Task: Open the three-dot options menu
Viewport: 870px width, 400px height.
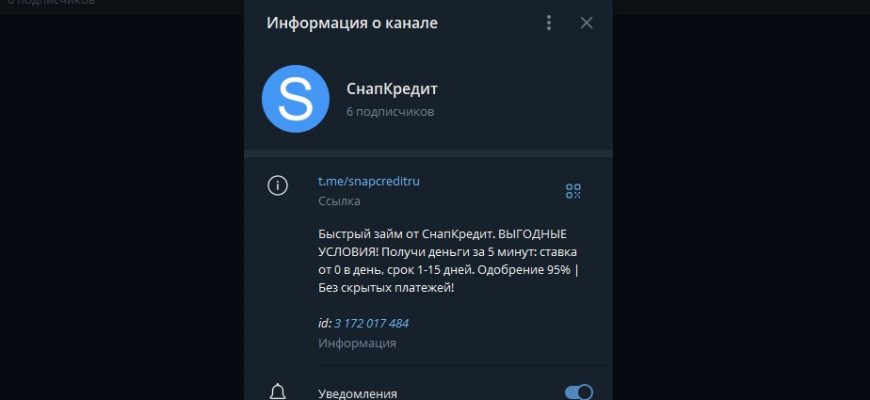Action: click(549, 23)
